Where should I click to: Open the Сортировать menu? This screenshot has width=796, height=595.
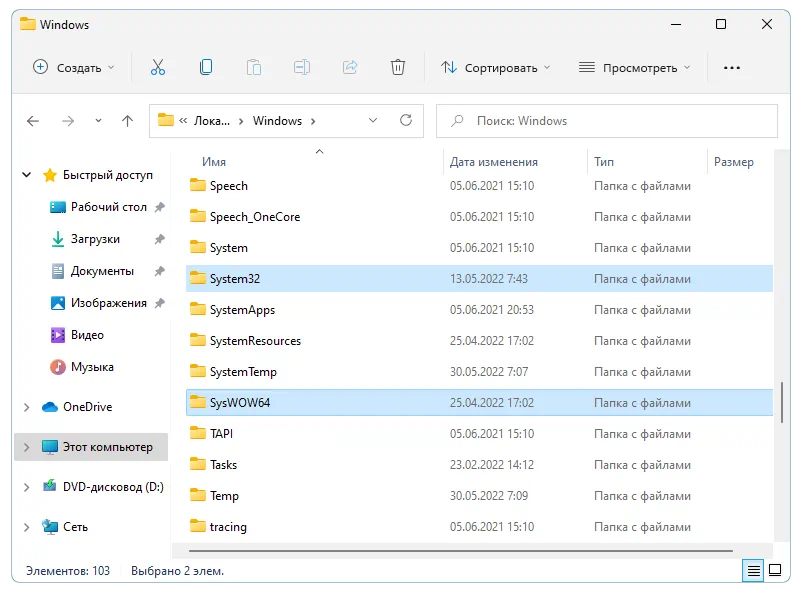(x=496, y=68)
